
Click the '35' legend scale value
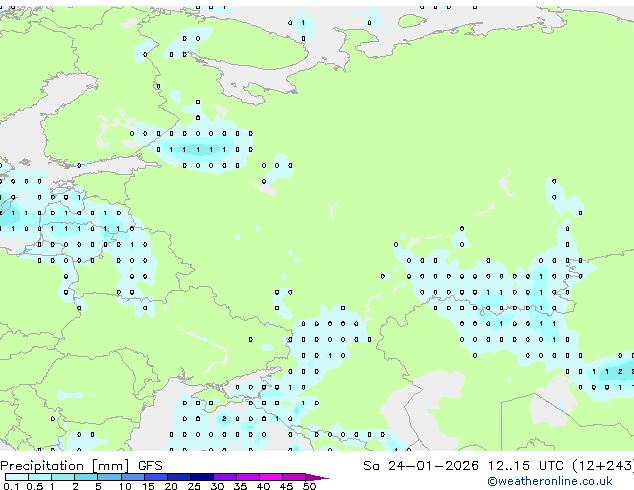click(240, 486)
